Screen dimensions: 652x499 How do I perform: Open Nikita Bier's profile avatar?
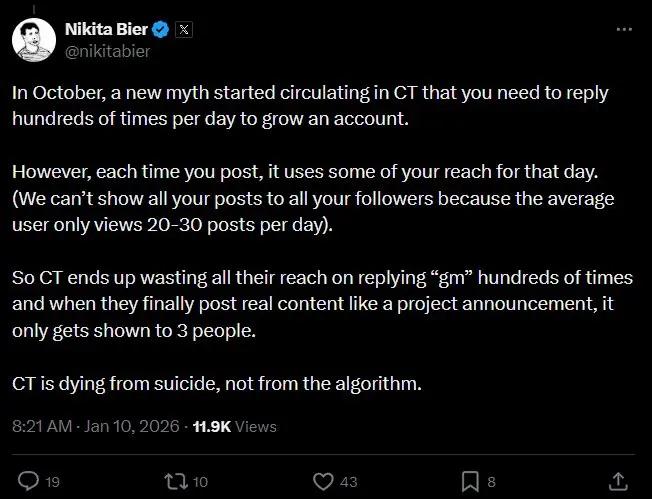coord(34,40)
